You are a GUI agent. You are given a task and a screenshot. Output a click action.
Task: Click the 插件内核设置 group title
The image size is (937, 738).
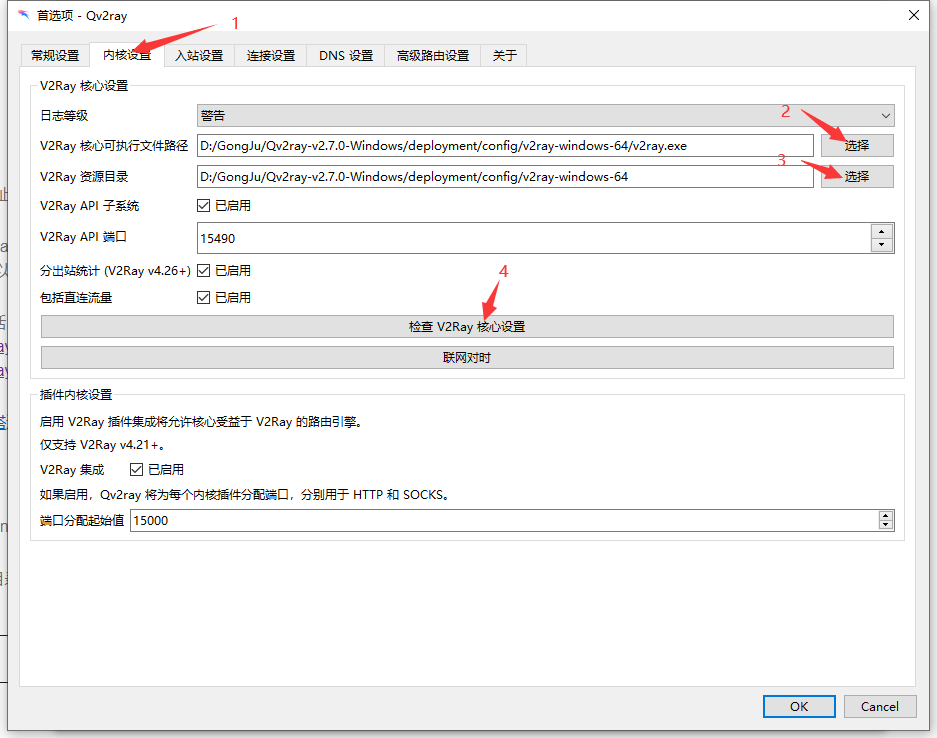(76, 394)
